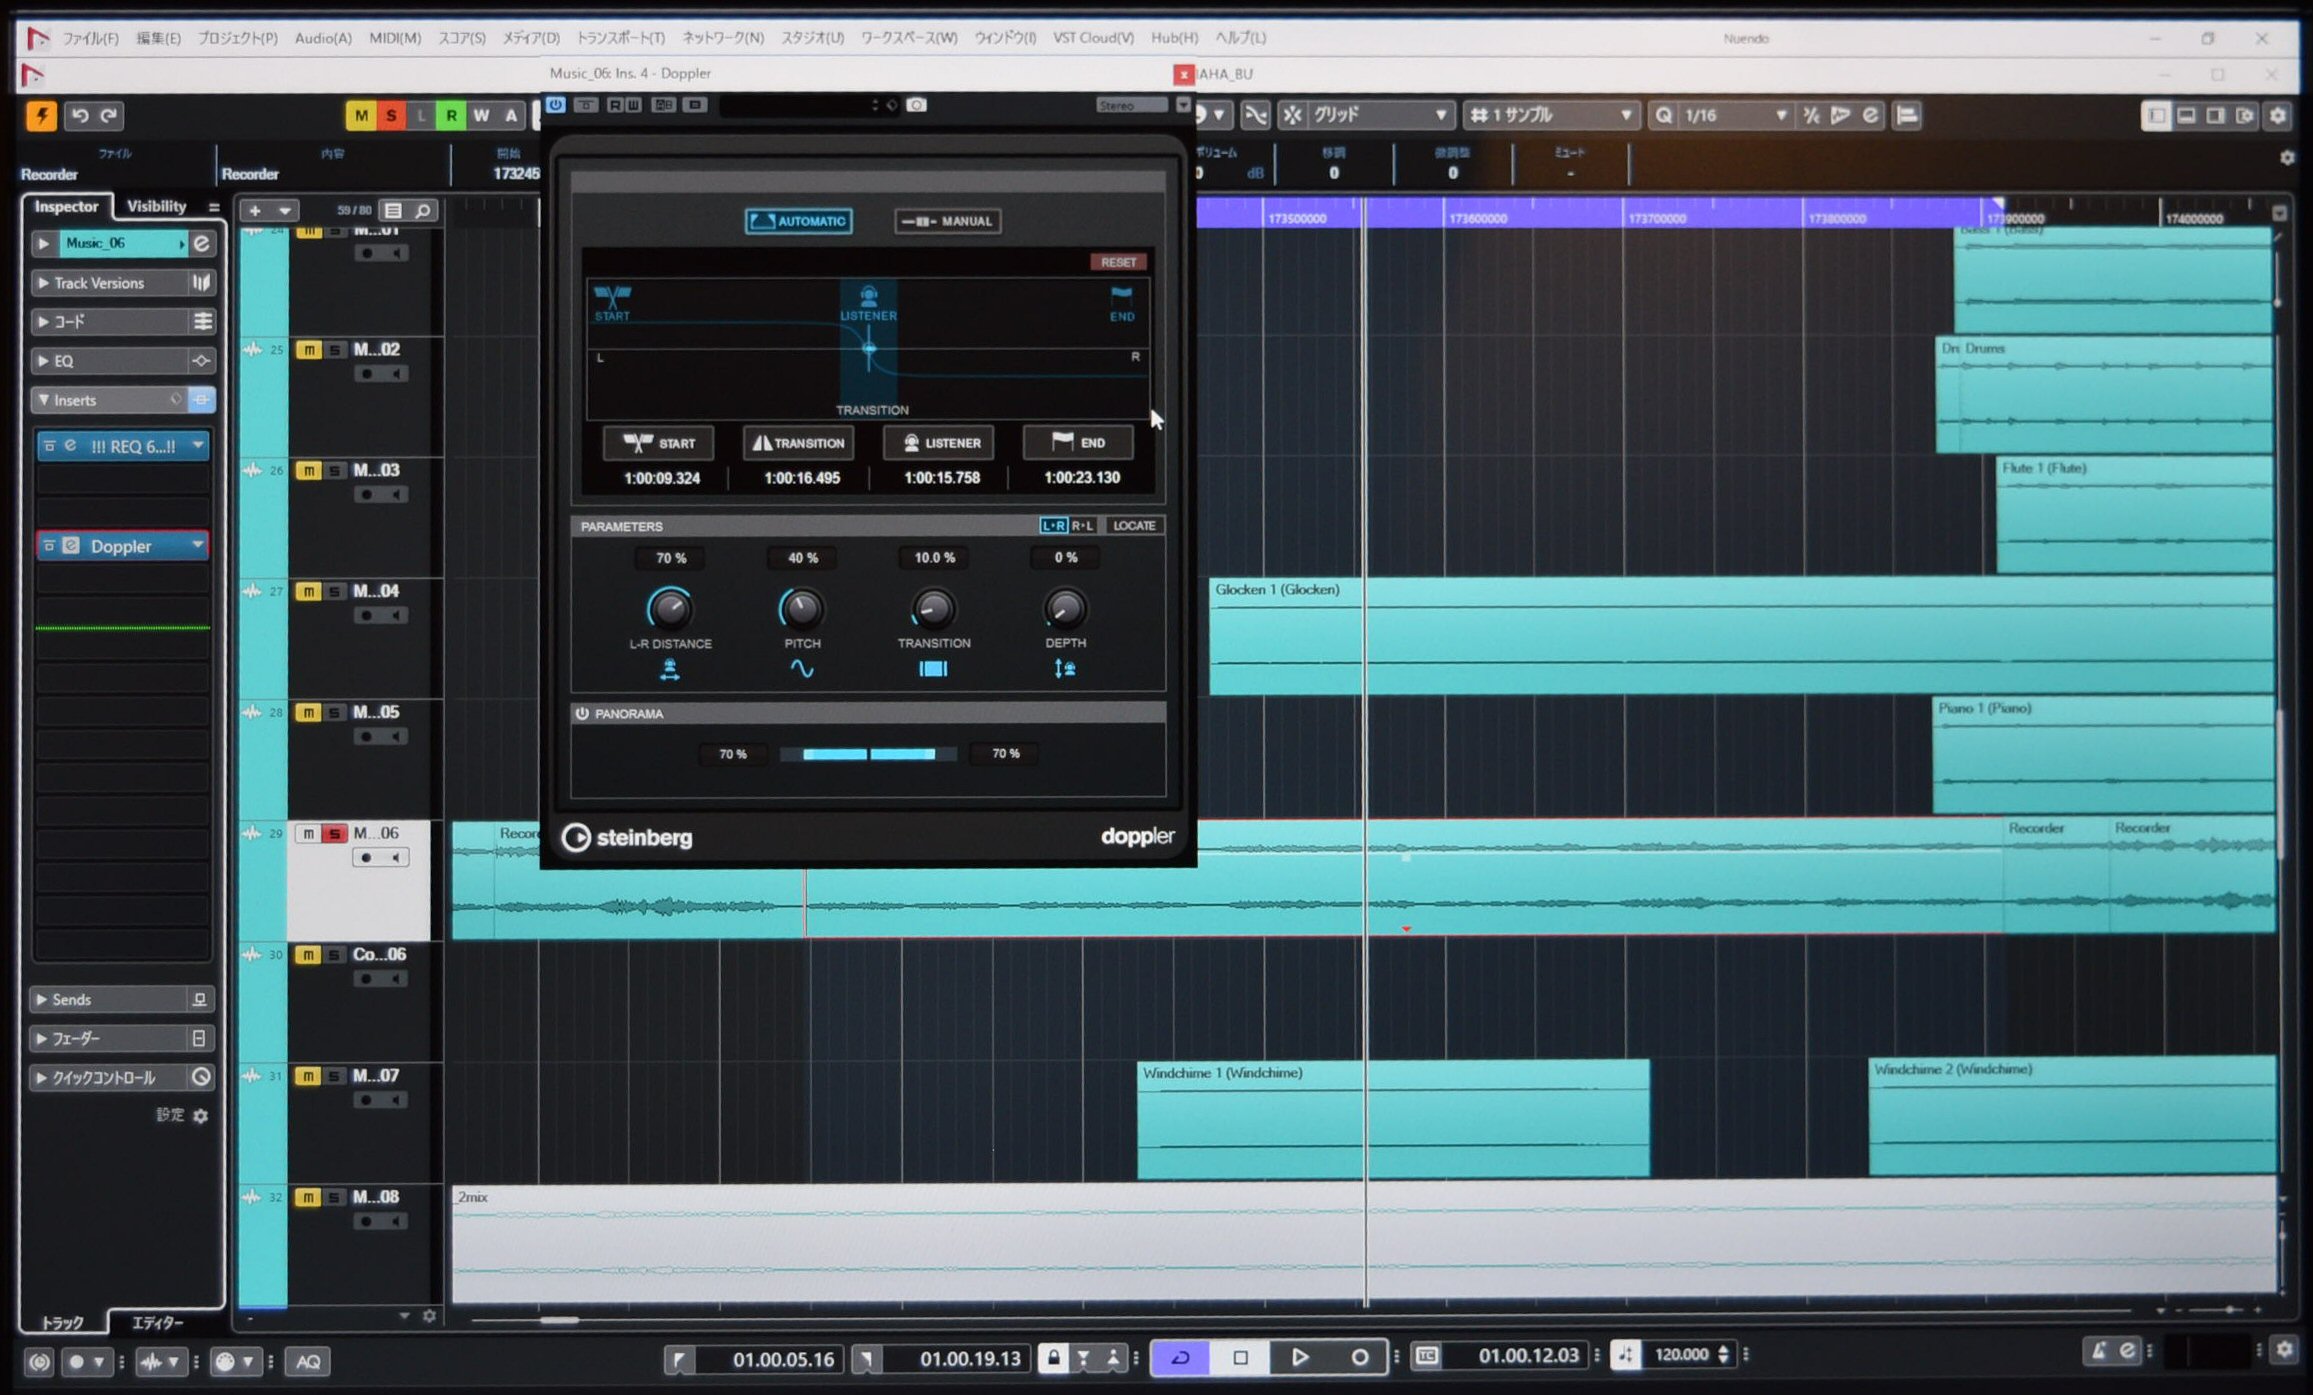Click the Pitch sine wave icon

(802, 669)
